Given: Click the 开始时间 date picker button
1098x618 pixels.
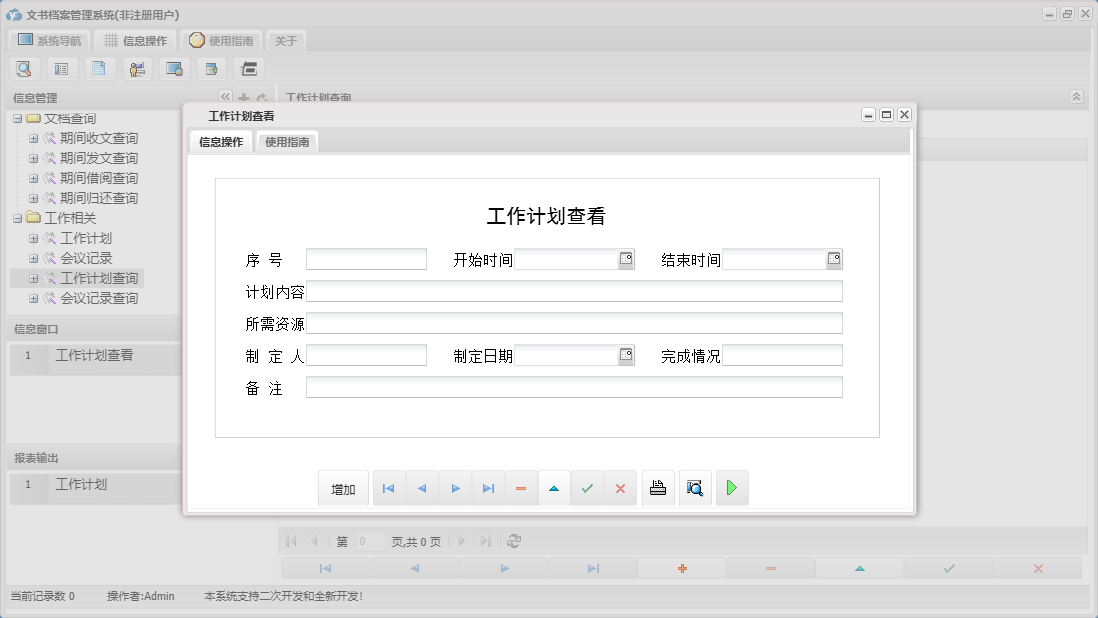Looking at the screenshot, I should pos(627,258).
